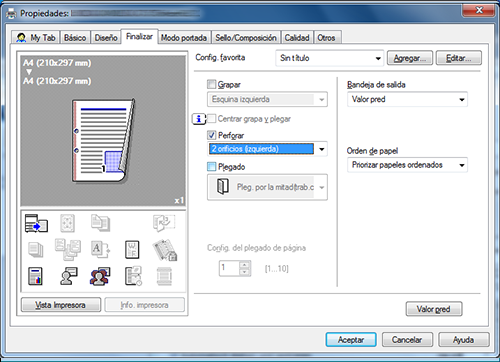The width and height of the screenshot is (500, 362).
Task: Click the page icon with W and R
Action: [x=132, y=250]
